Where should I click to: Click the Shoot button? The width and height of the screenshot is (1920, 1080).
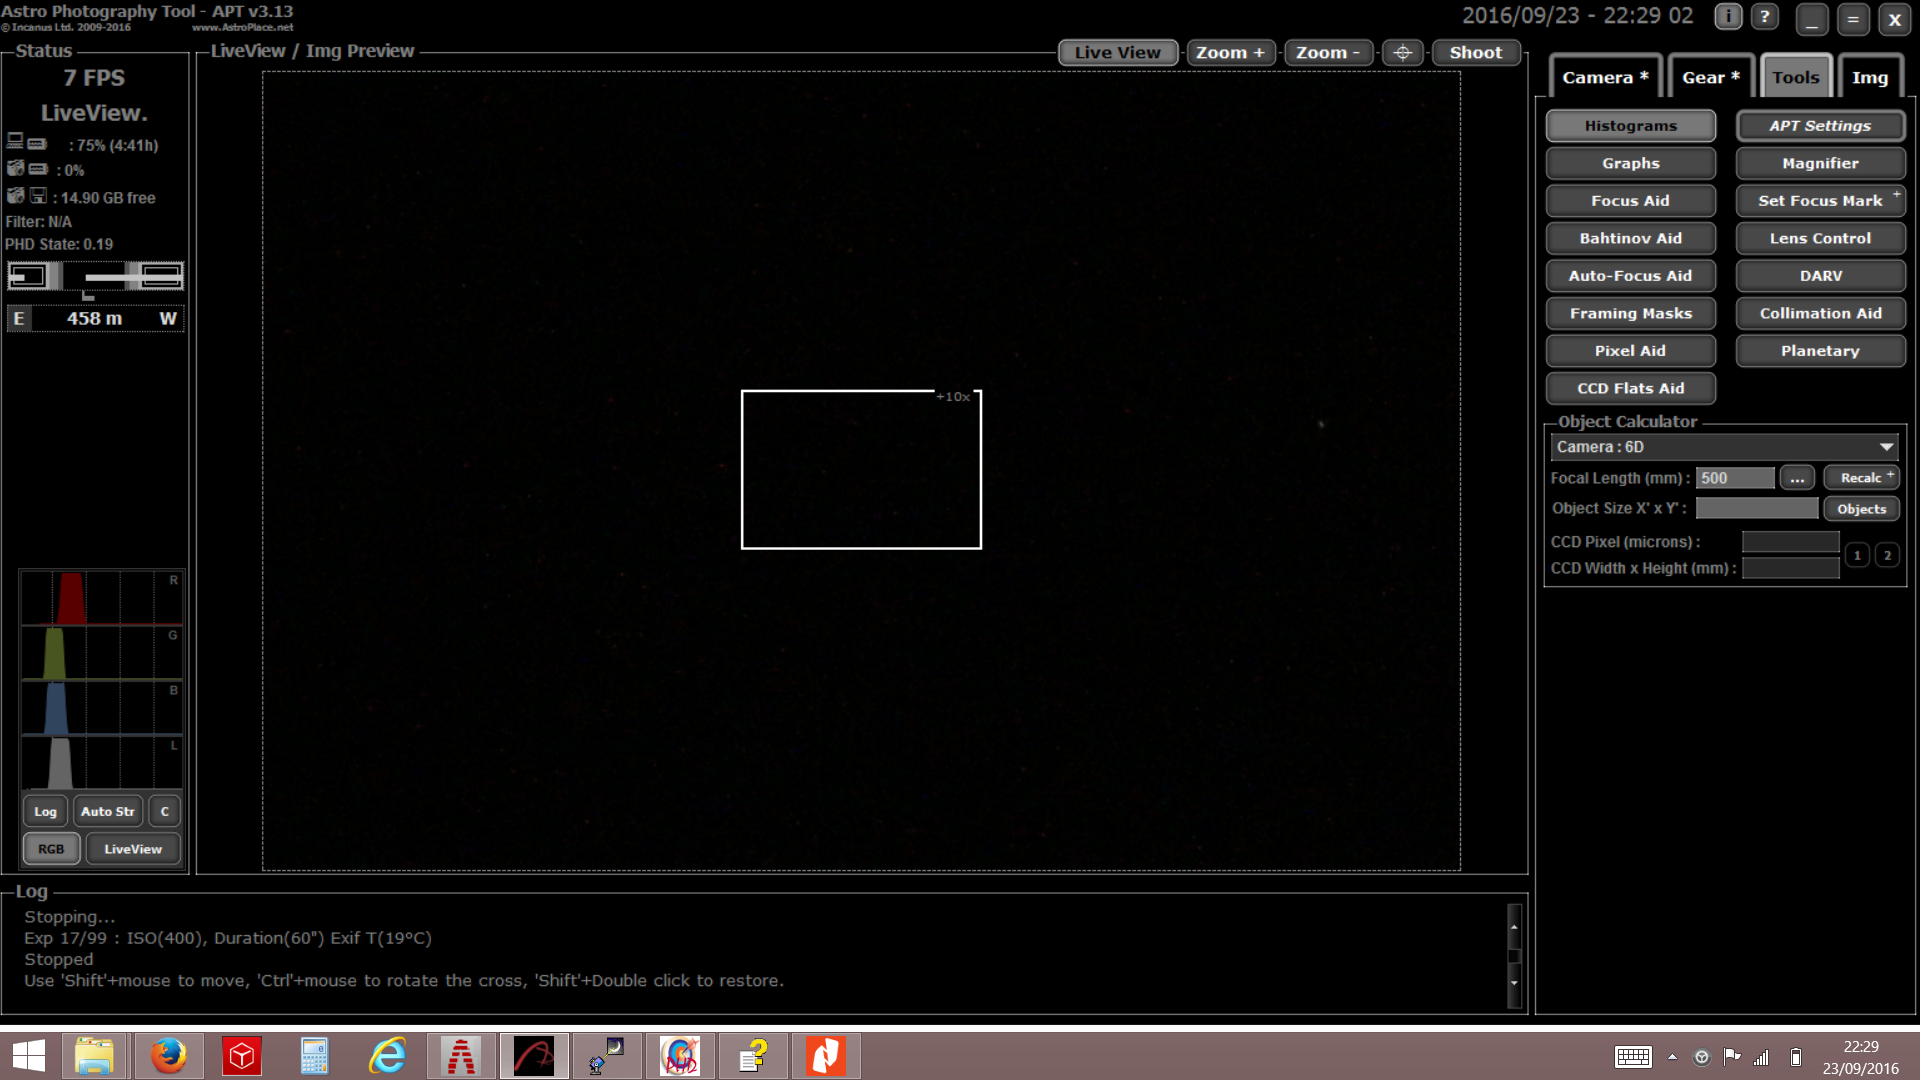point(1475,52)
